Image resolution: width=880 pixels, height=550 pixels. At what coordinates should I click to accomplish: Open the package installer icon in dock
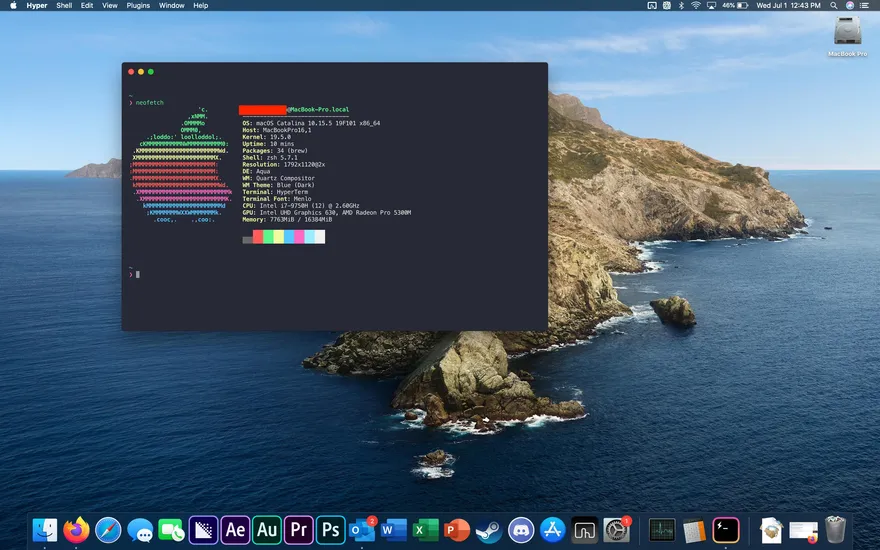point(772,530)
